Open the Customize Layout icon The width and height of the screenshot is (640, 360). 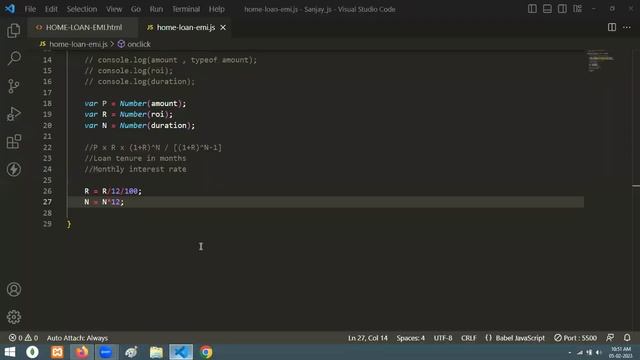pos(577,9)
